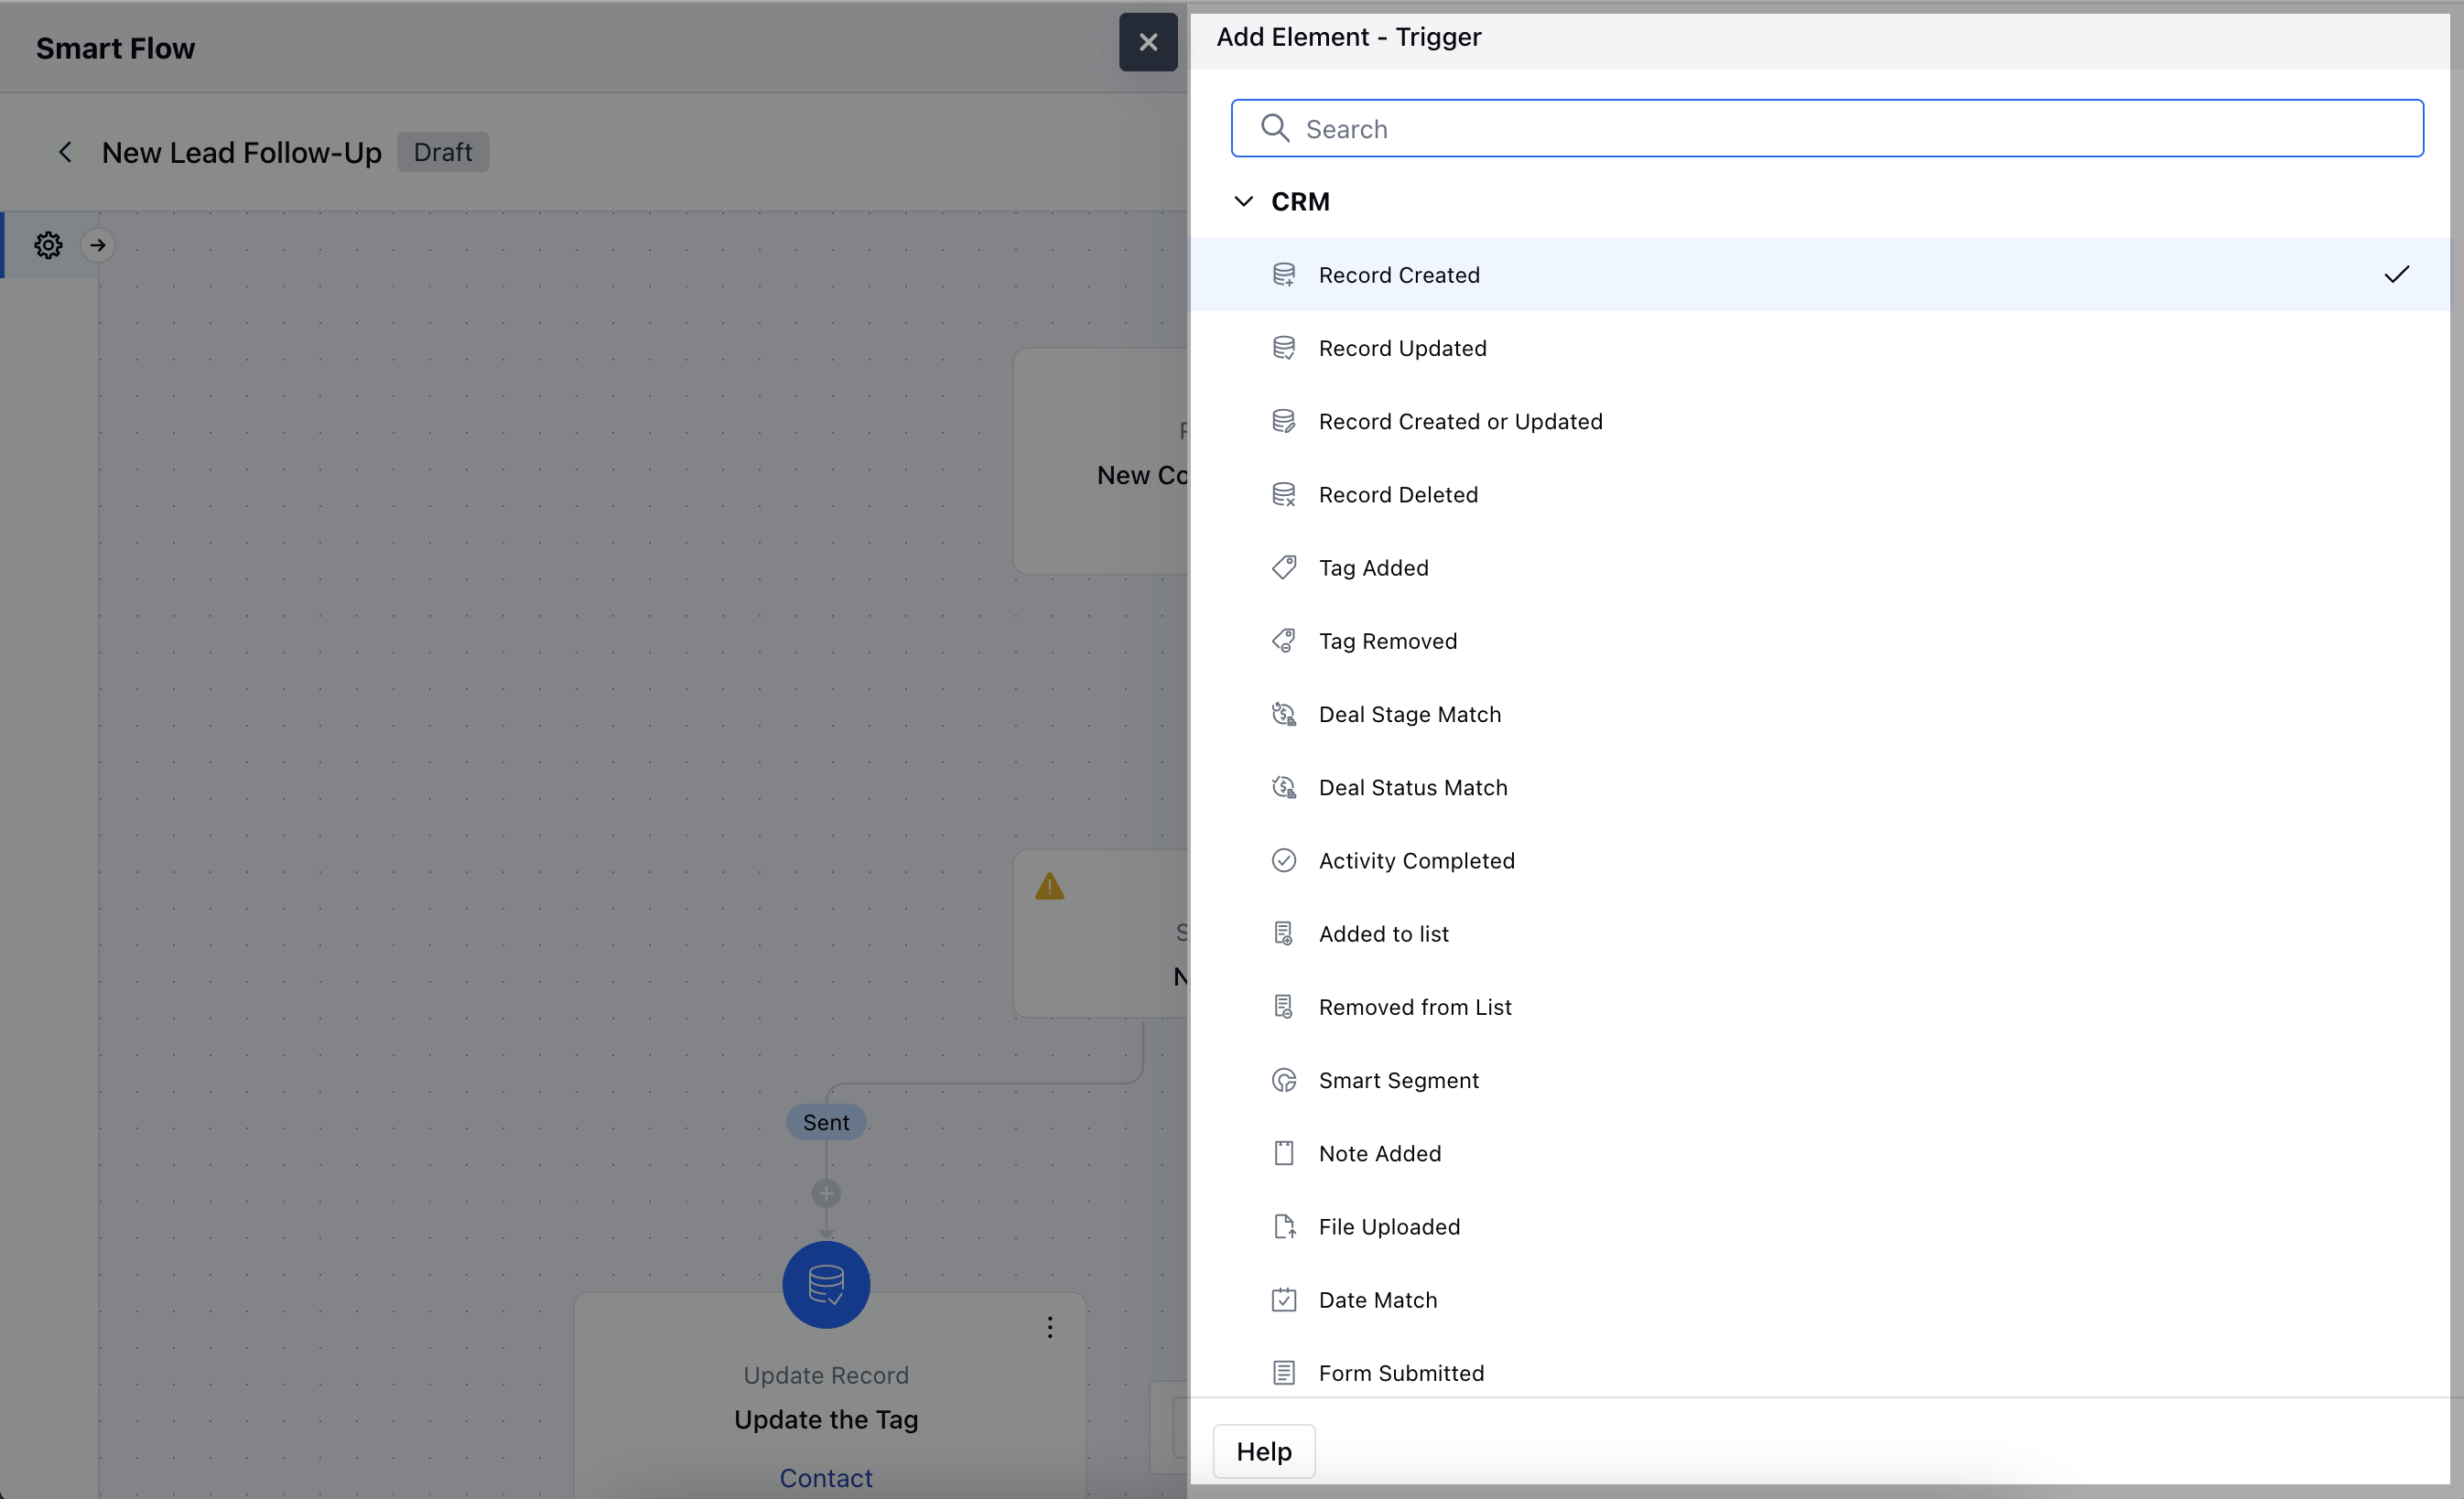Viewport: 2464px width, 1499px height.
Task: Click the Deal Stage Match icon
Action: [x=1284, y=714]
